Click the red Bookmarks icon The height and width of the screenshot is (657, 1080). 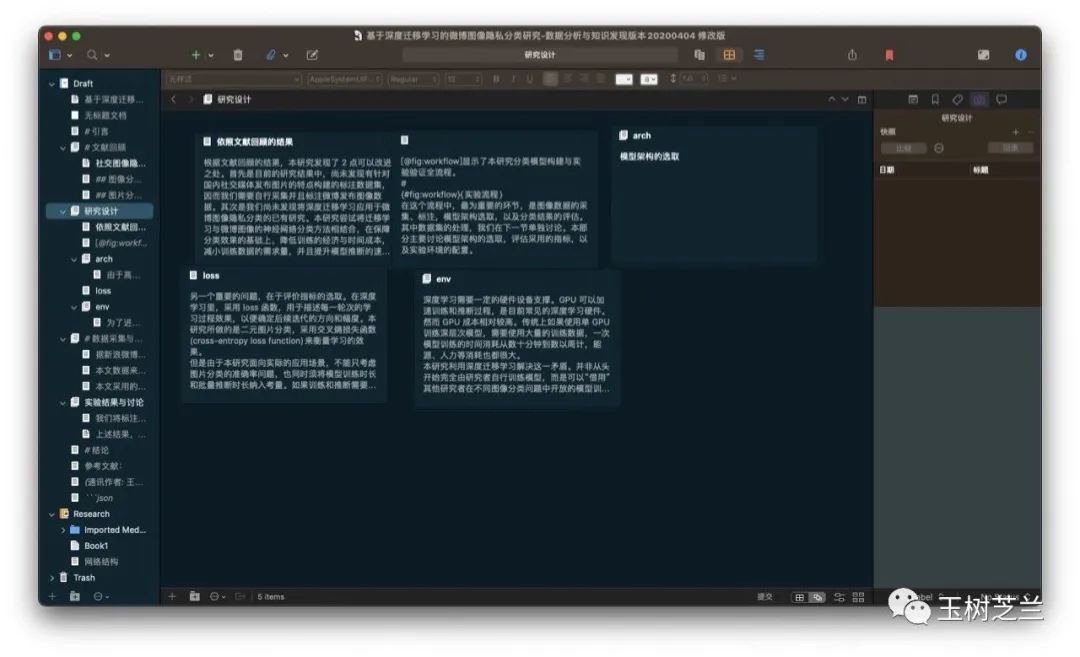point(889,55)
